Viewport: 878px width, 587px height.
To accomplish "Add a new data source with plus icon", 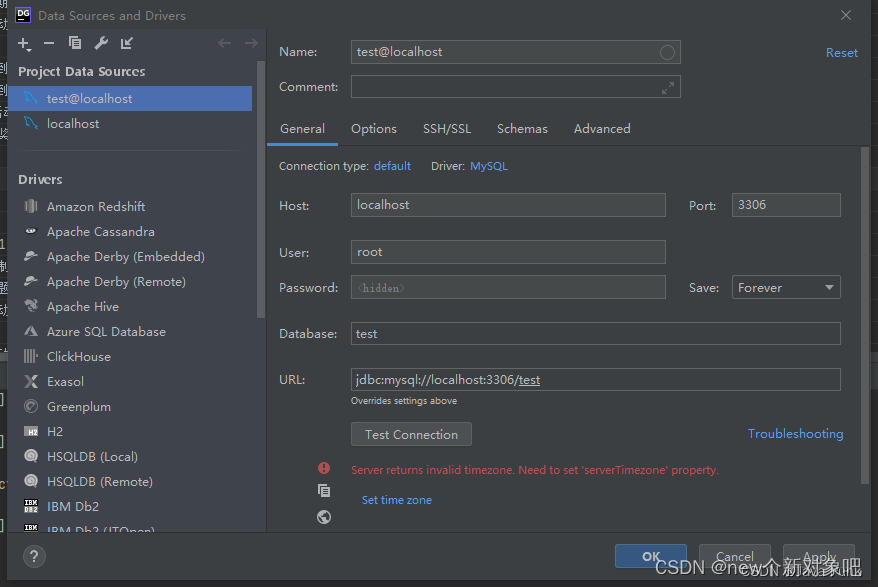I will [24, 44].
